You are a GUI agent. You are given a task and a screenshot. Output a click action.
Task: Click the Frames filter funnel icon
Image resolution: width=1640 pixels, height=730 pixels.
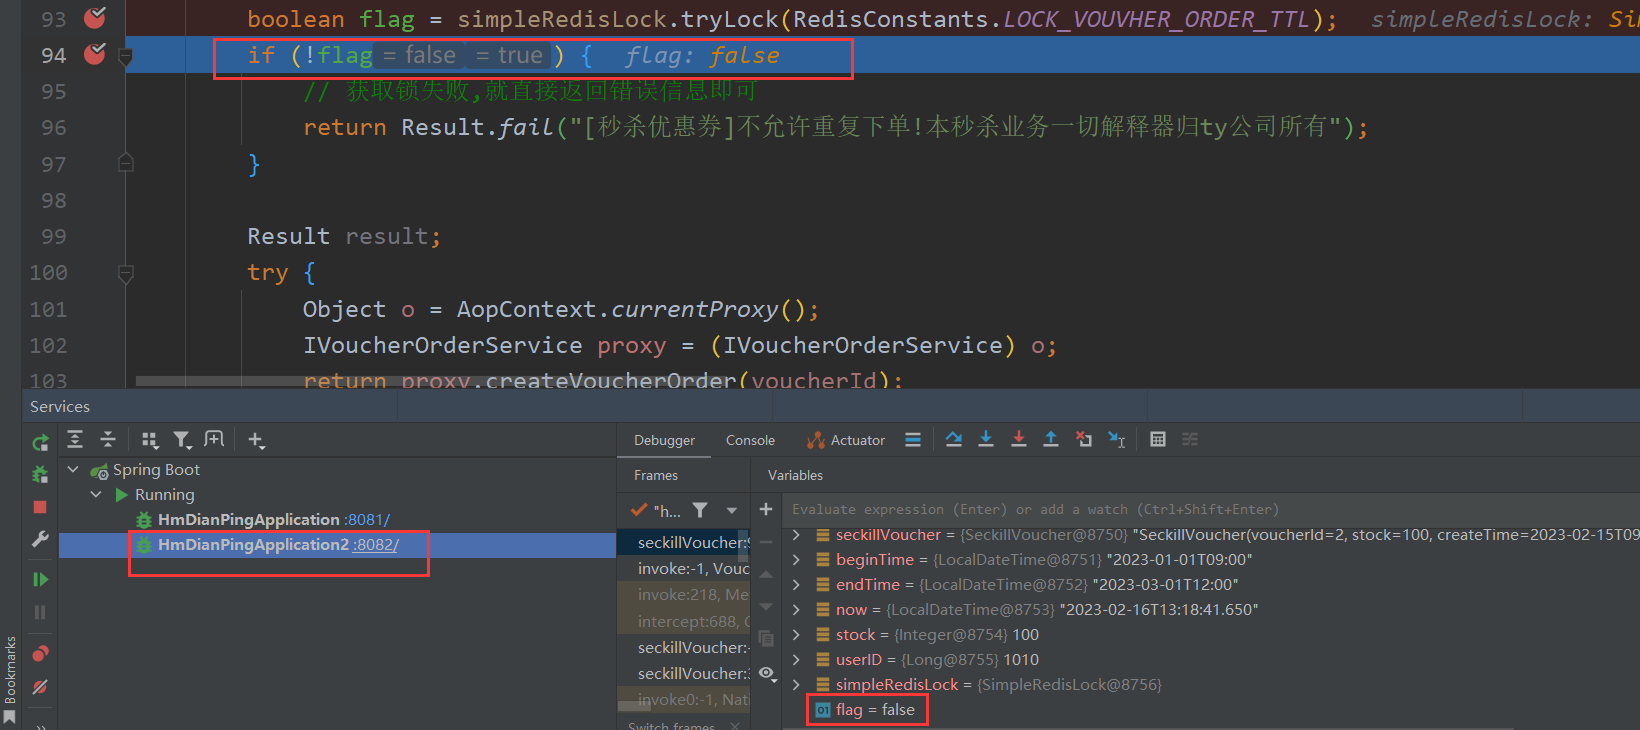pyautogui.click(x=700, y=510)
